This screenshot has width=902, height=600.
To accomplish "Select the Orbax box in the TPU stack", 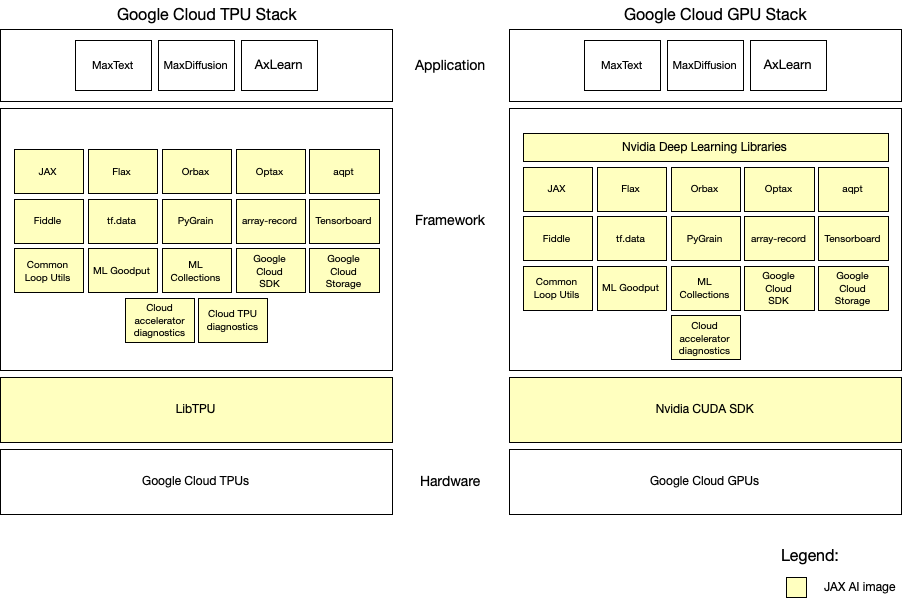I will [197, 171].
